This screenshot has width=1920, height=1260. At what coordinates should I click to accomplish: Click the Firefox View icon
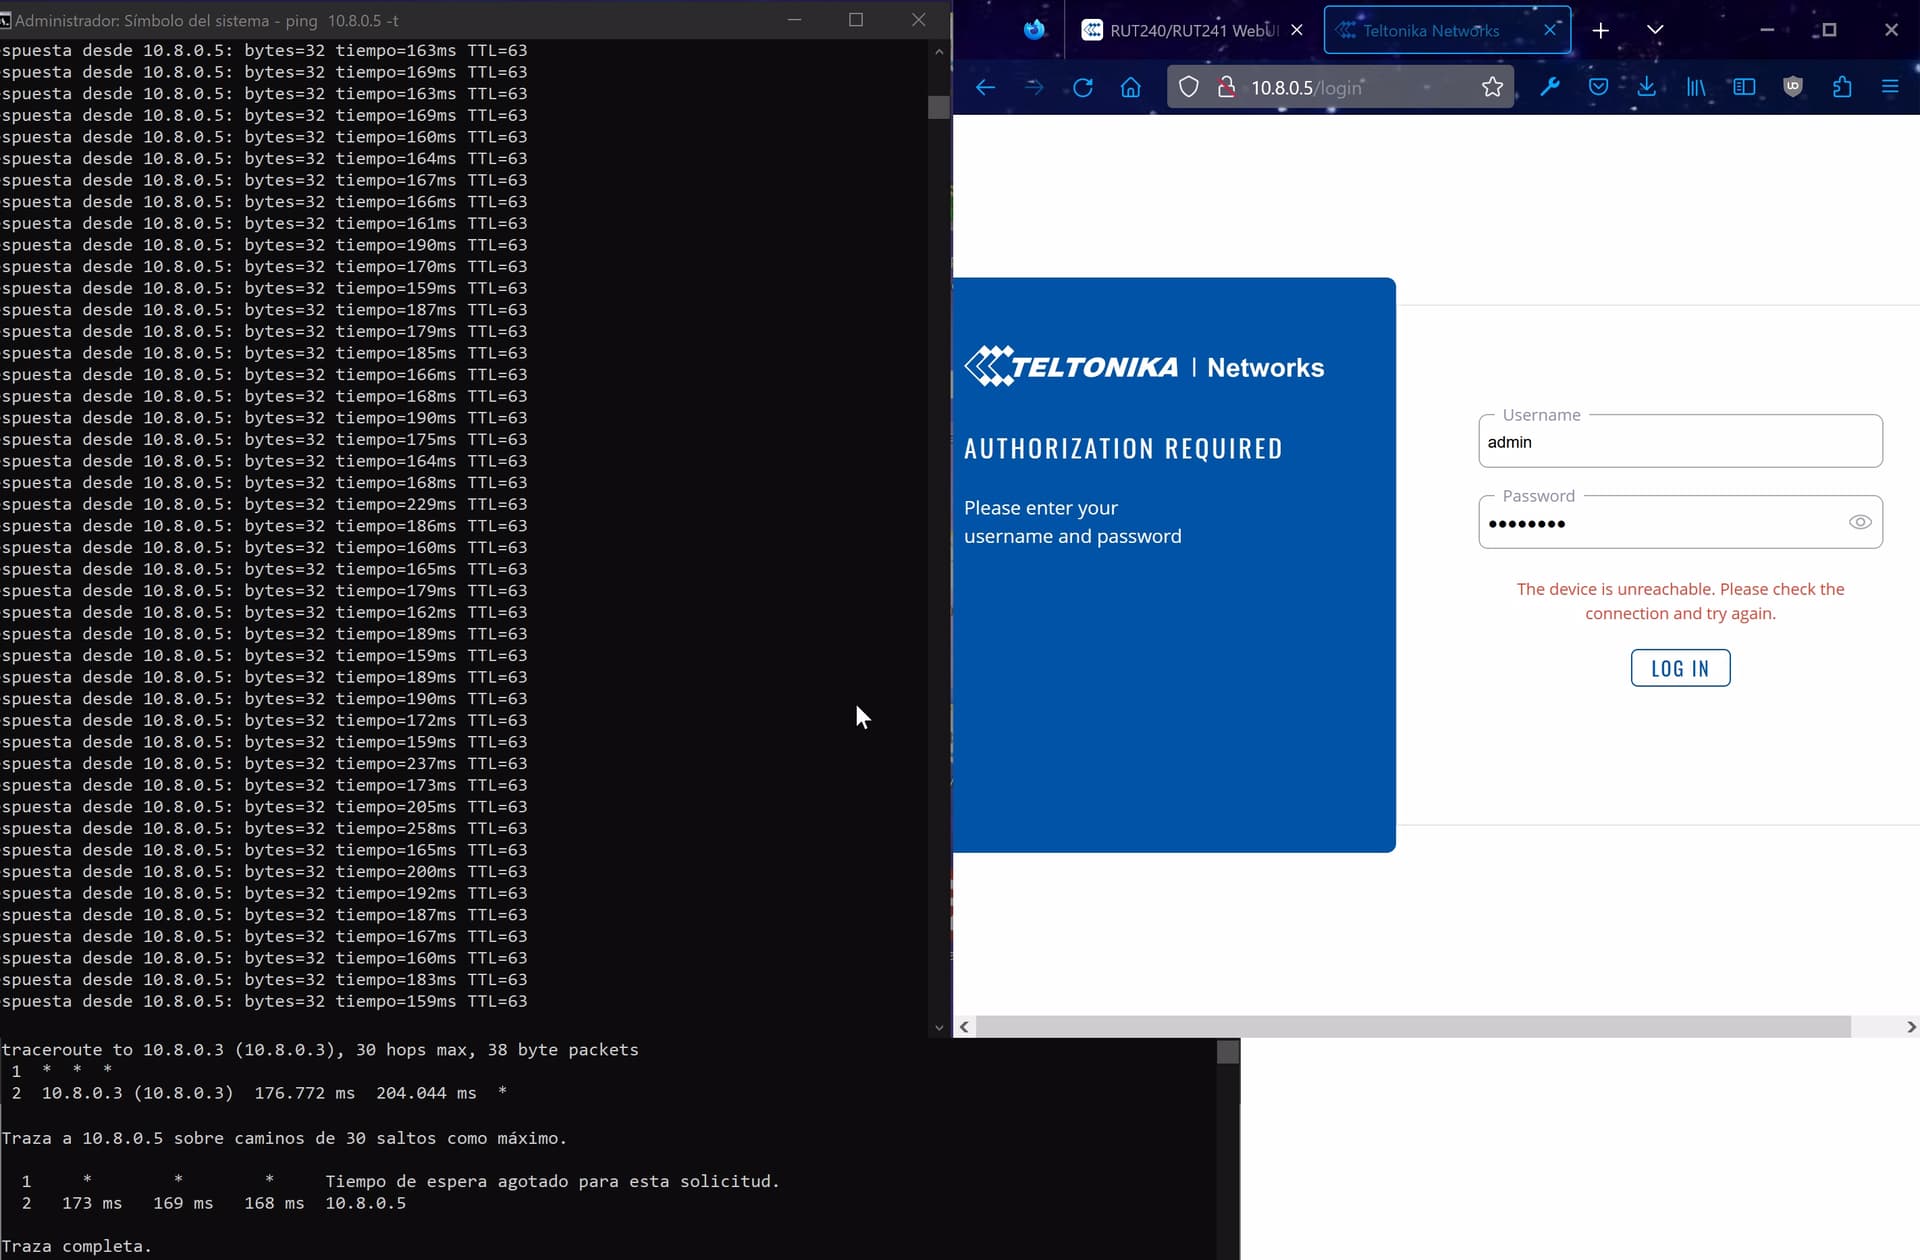(x=1034, y=30)
